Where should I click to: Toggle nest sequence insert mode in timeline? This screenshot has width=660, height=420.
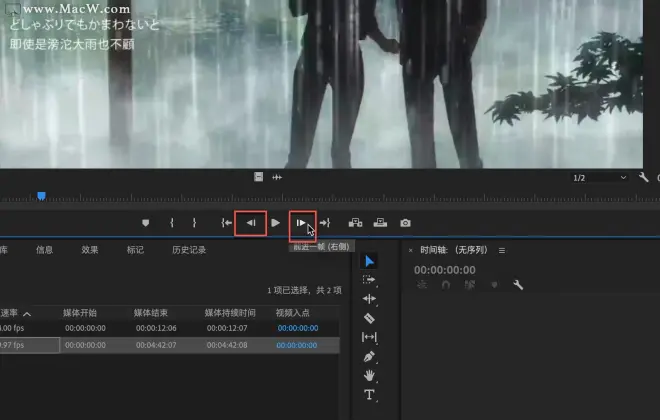tap(421, 285)
